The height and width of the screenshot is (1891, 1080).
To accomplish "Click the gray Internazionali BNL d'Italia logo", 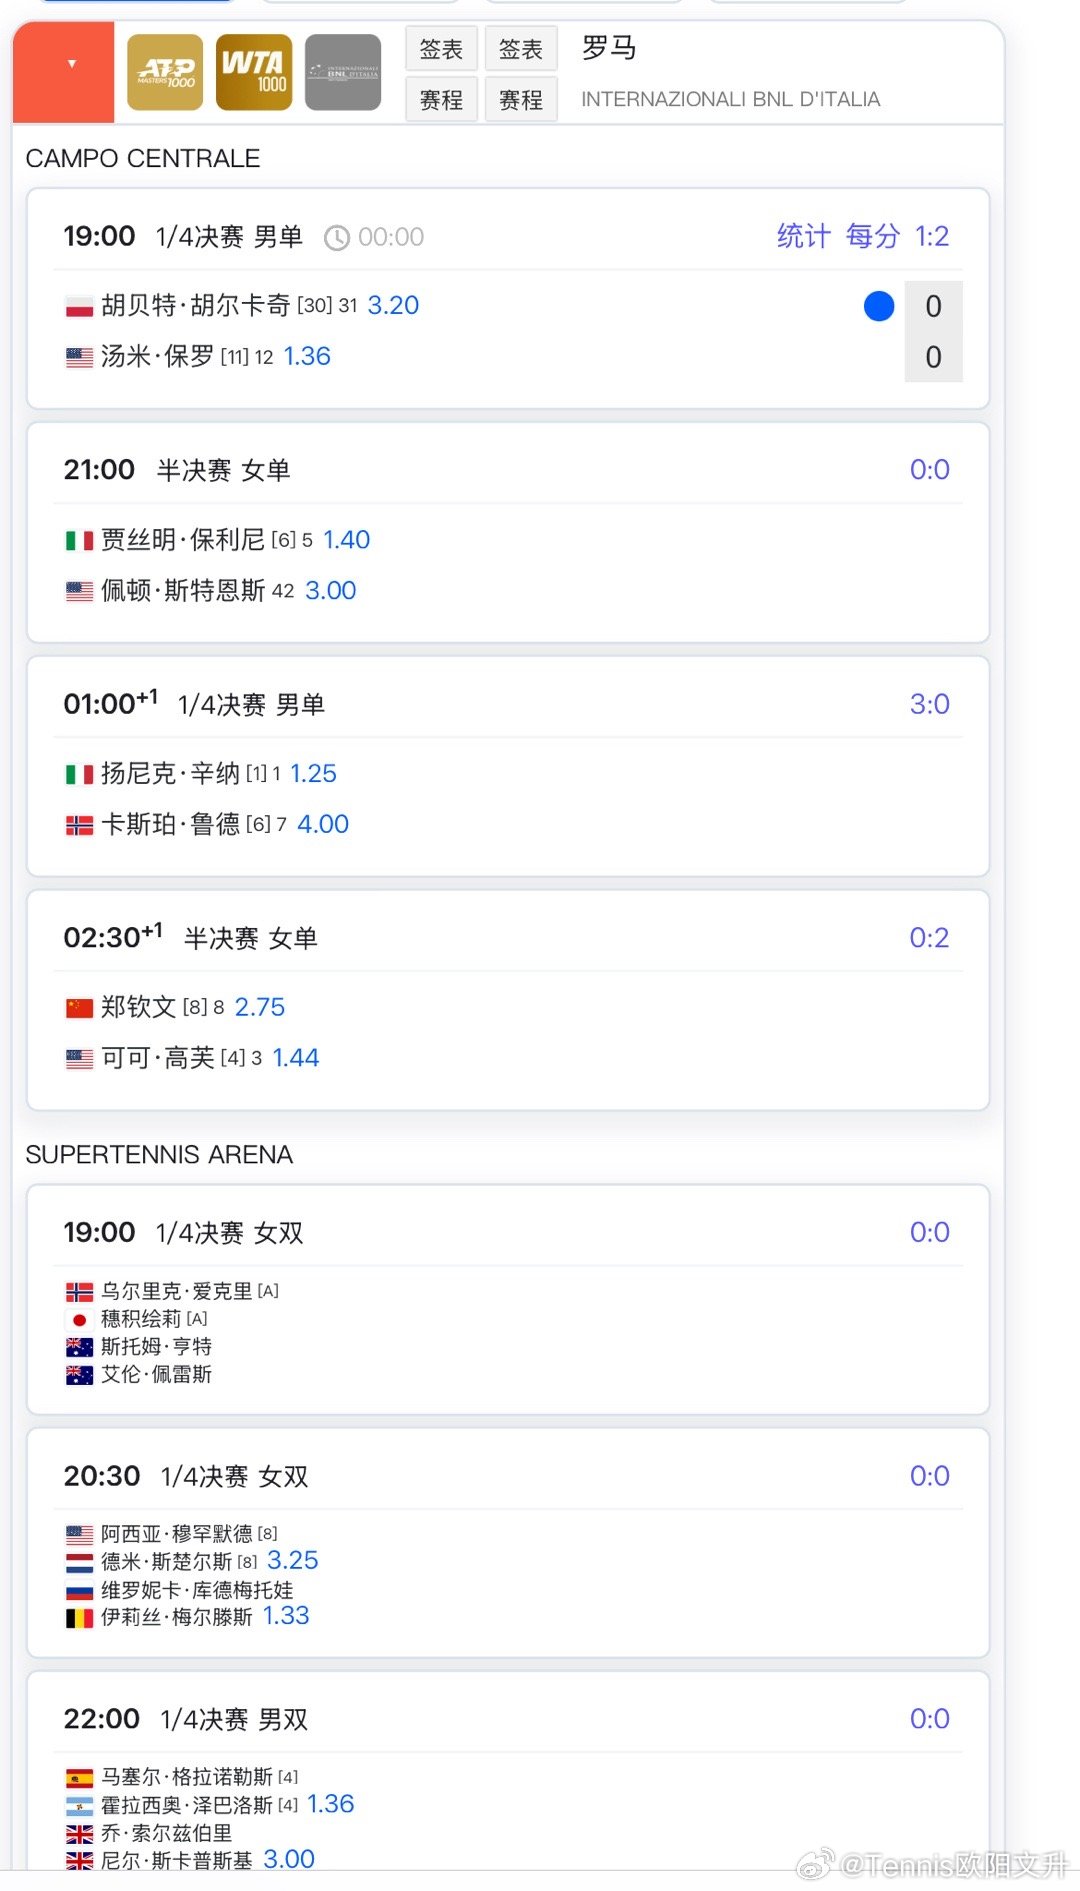I will [x=343, y=72].
